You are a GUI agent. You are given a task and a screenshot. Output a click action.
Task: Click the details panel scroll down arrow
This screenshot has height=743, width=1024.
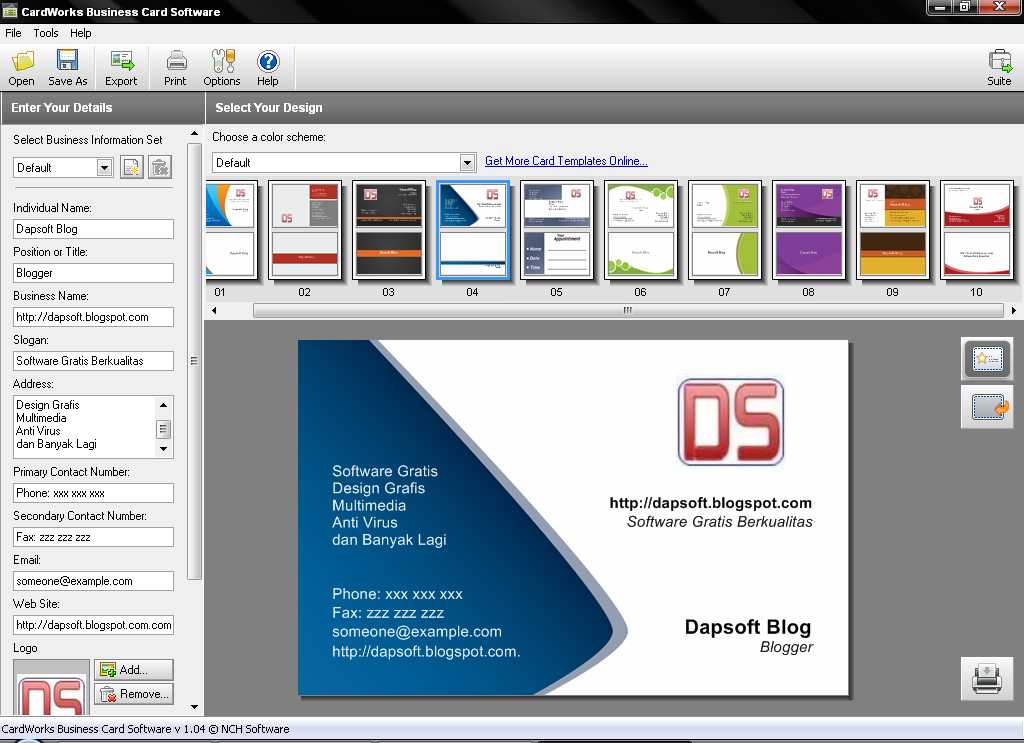pos(194,707)
